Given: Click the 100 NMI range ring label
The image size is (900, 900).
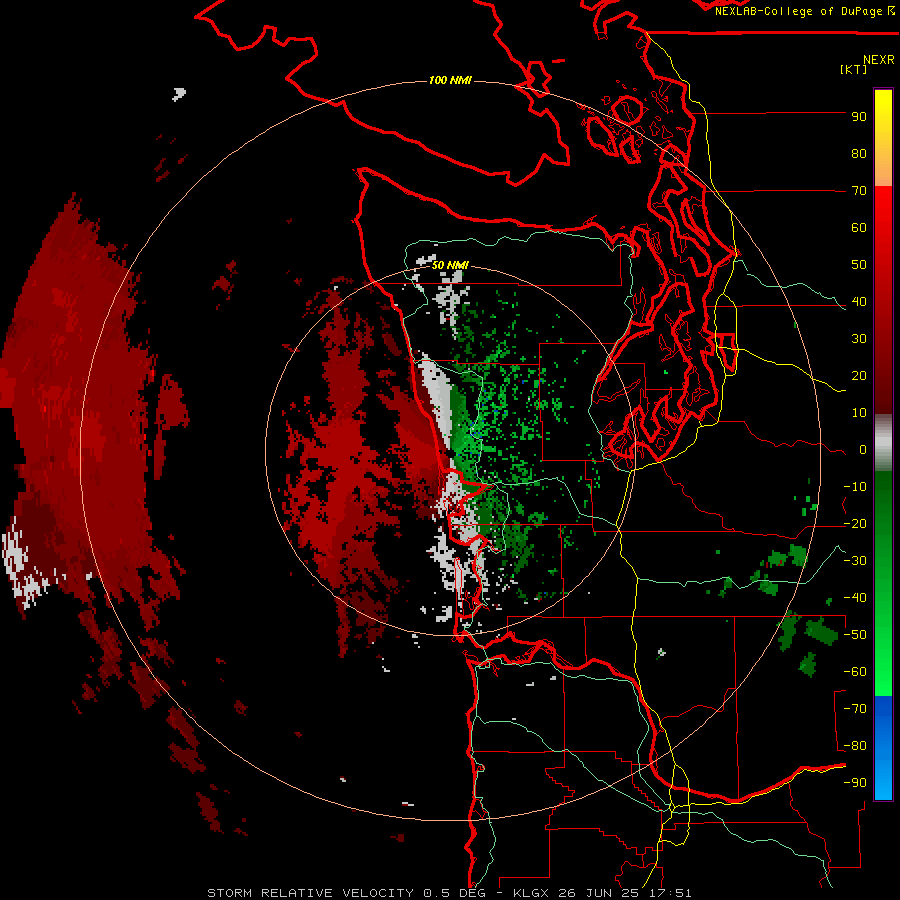Looking at the screenshot, I should click(450, 80).
